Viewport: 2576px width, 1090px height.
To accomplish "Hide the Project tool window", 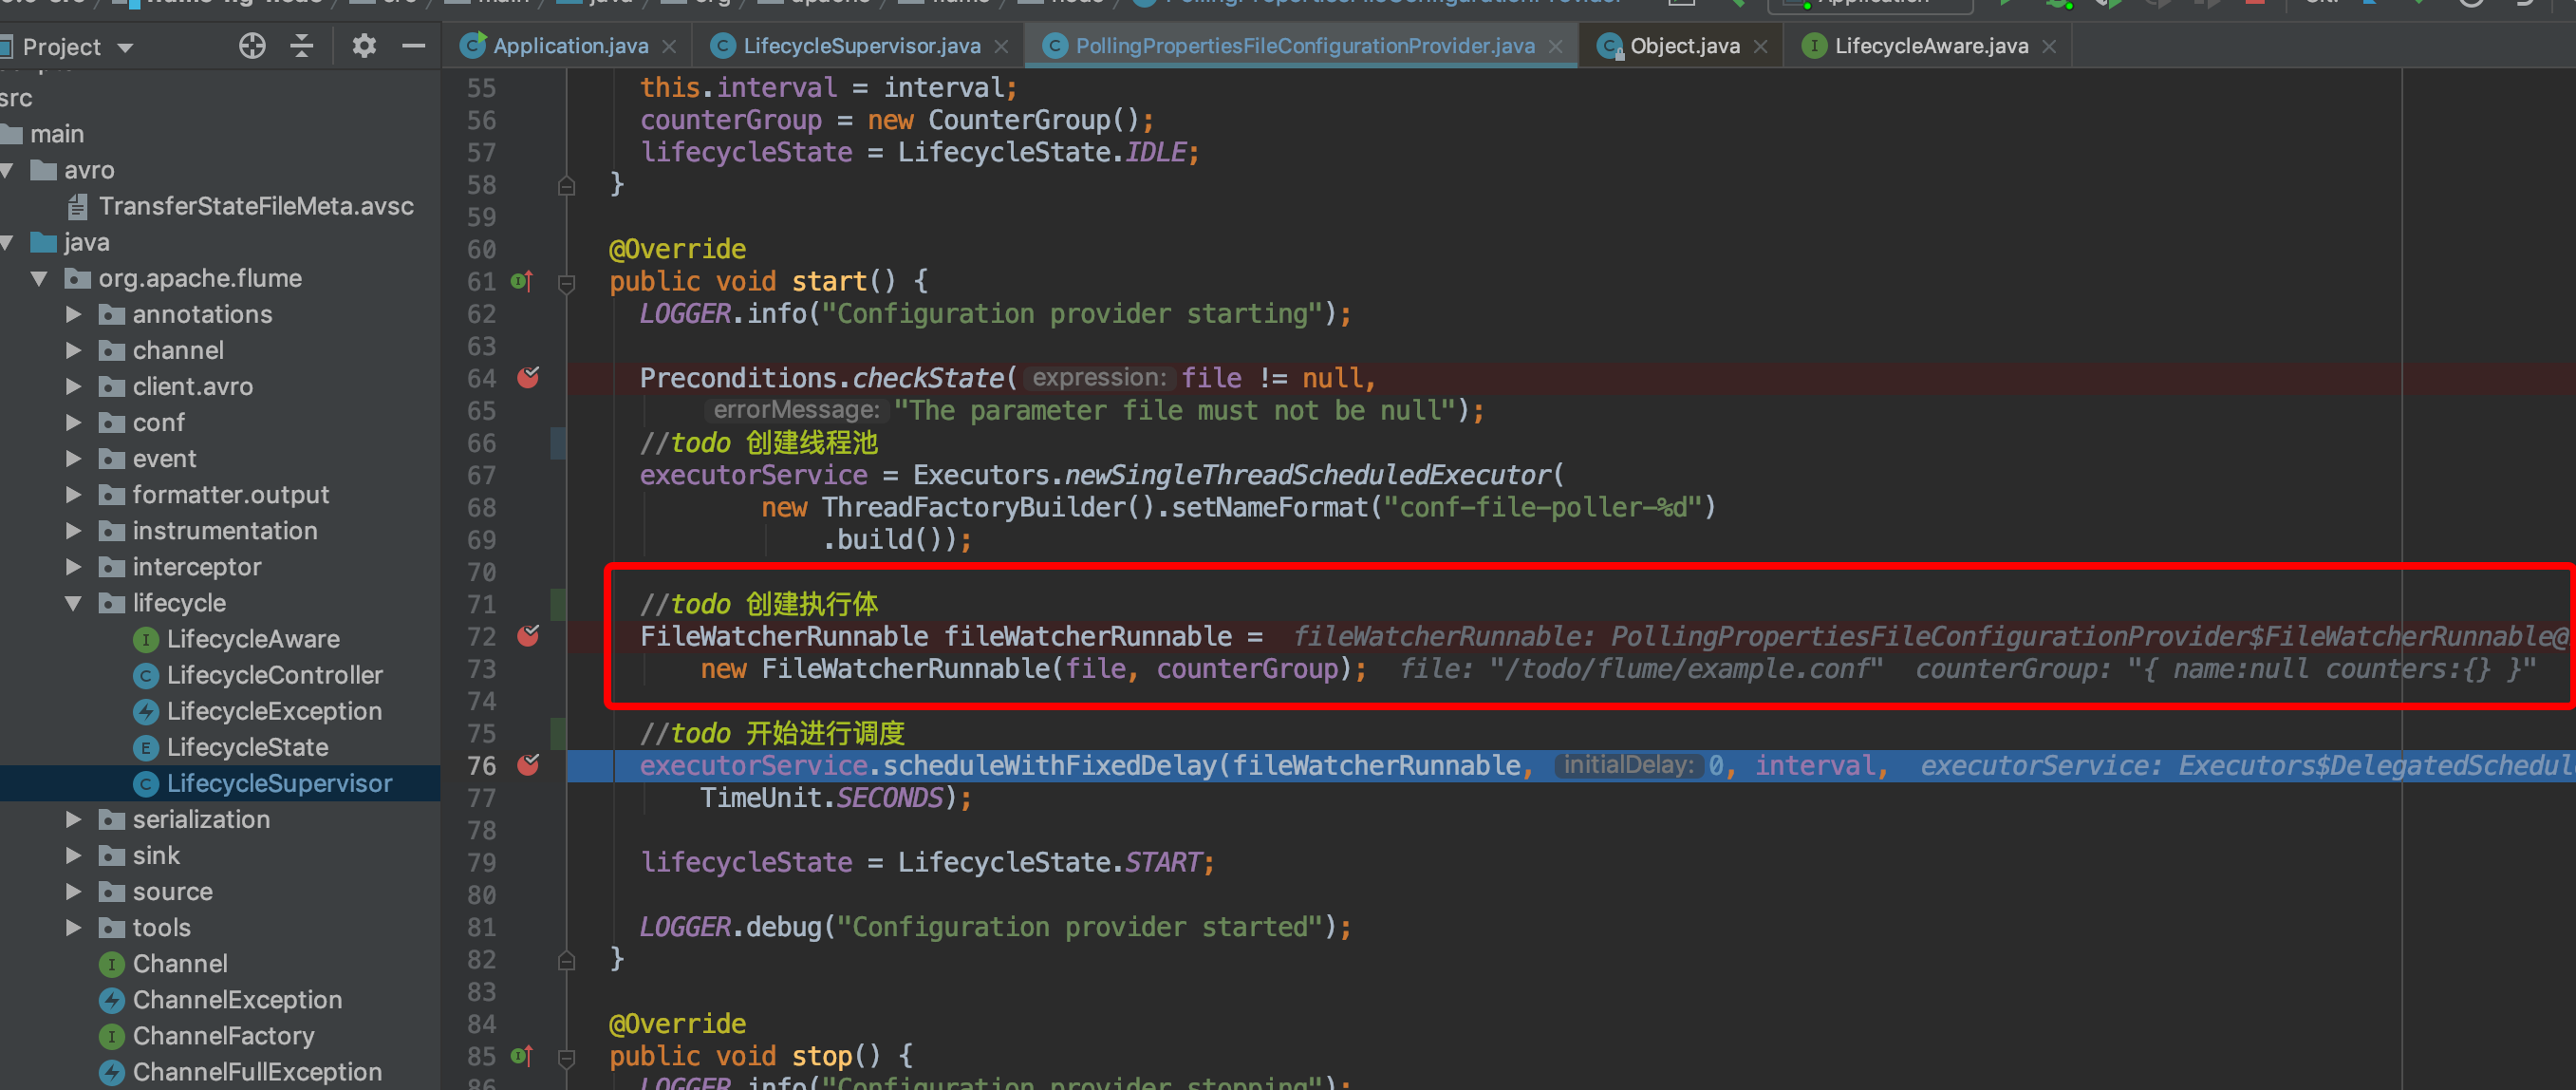I will (415, 45).
